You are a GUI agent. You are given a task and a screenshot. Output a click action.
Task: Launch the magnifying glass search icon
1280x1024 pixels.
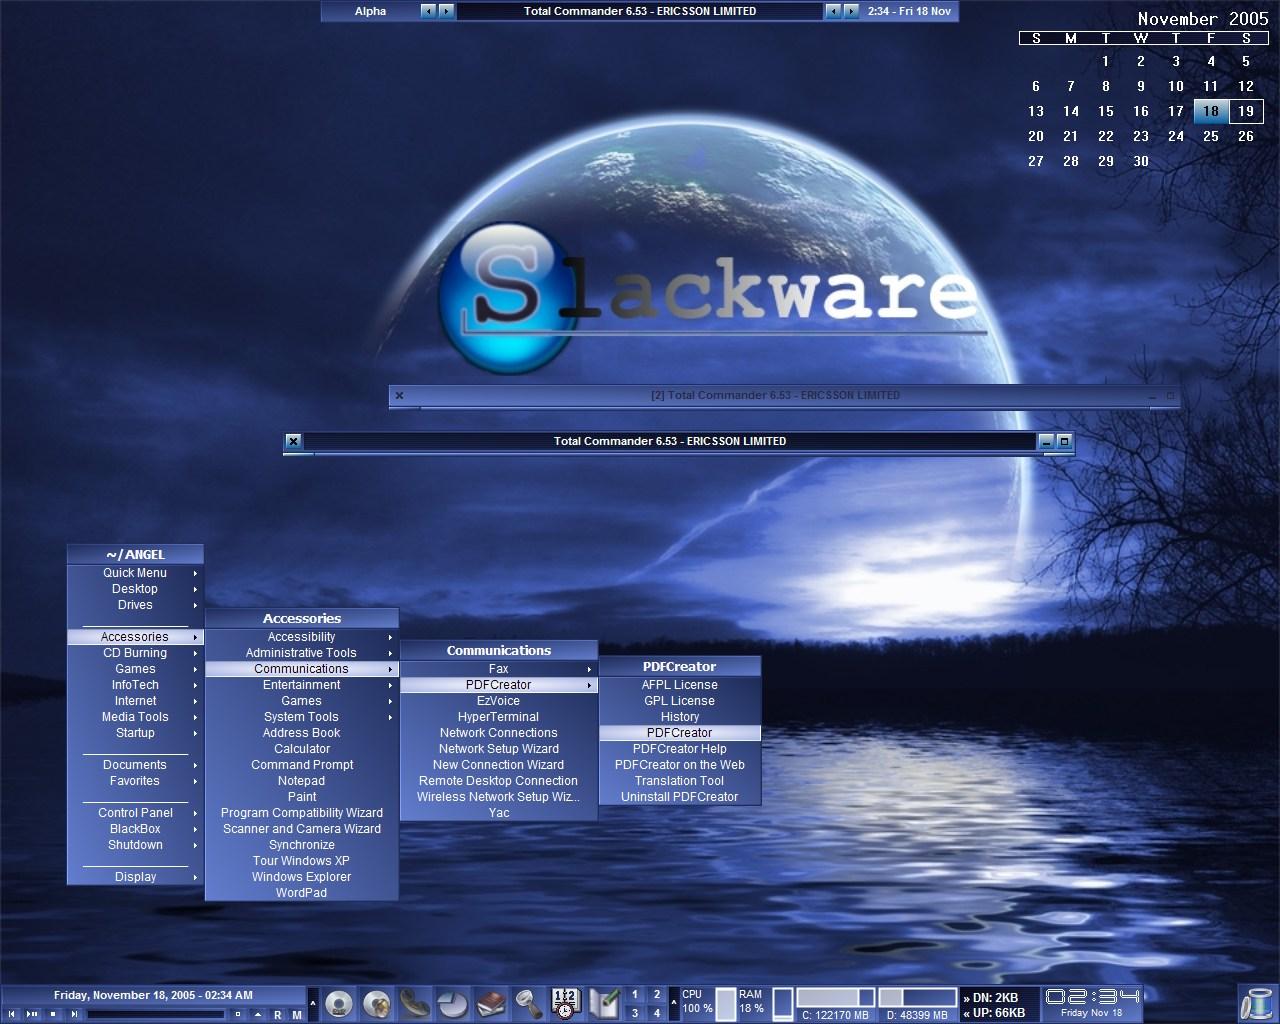tap(528, 1003)
